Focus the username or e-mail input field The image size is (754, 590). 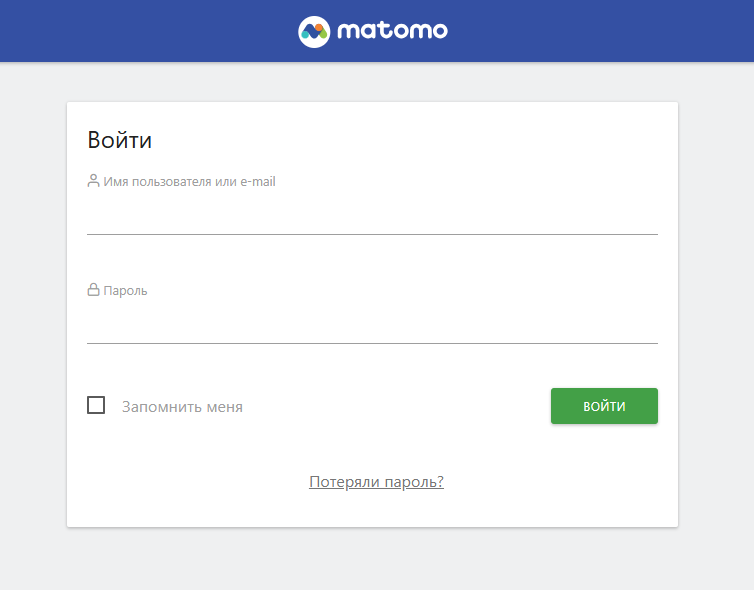click(372, 216)
